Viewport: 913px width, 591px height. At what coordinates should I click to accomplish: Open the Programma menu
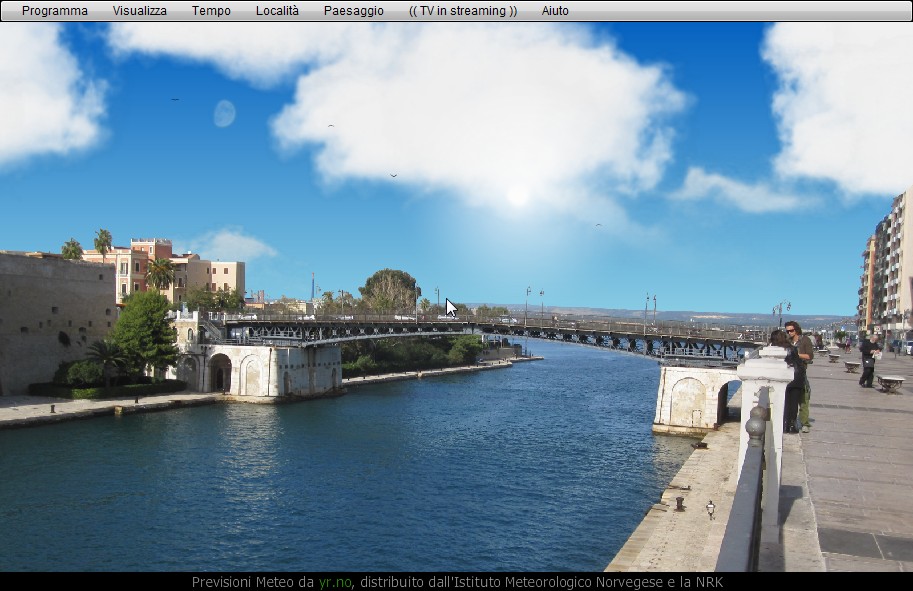point(54,11)
